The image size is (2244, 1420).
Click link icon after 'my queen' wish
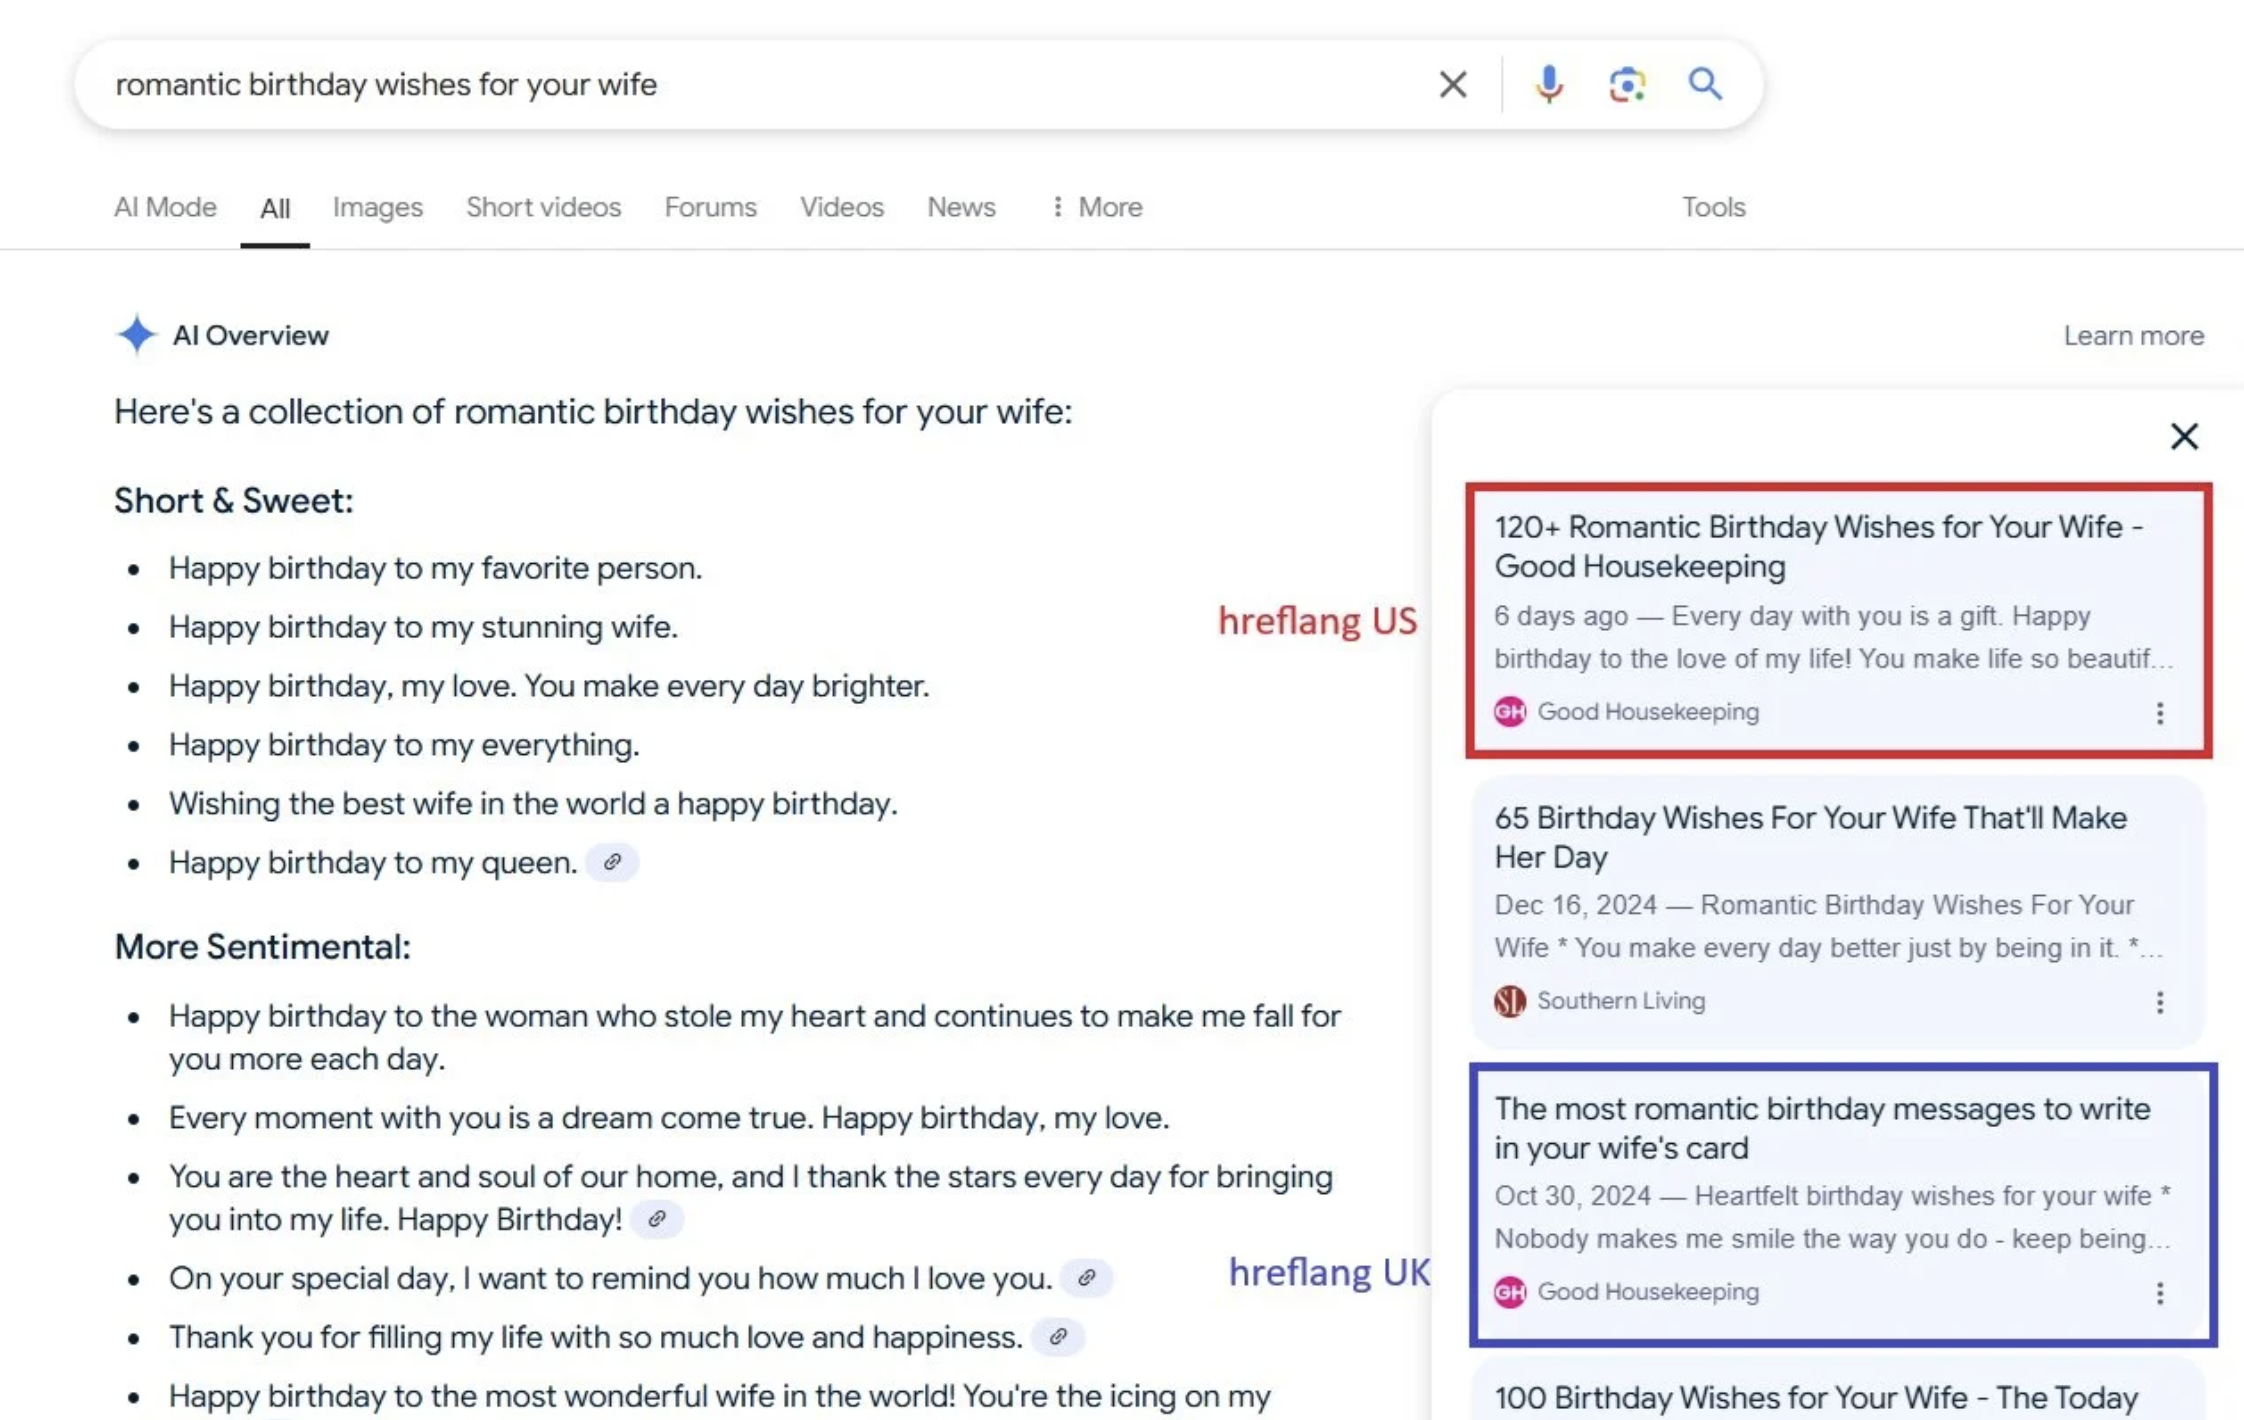pos(612,862)
